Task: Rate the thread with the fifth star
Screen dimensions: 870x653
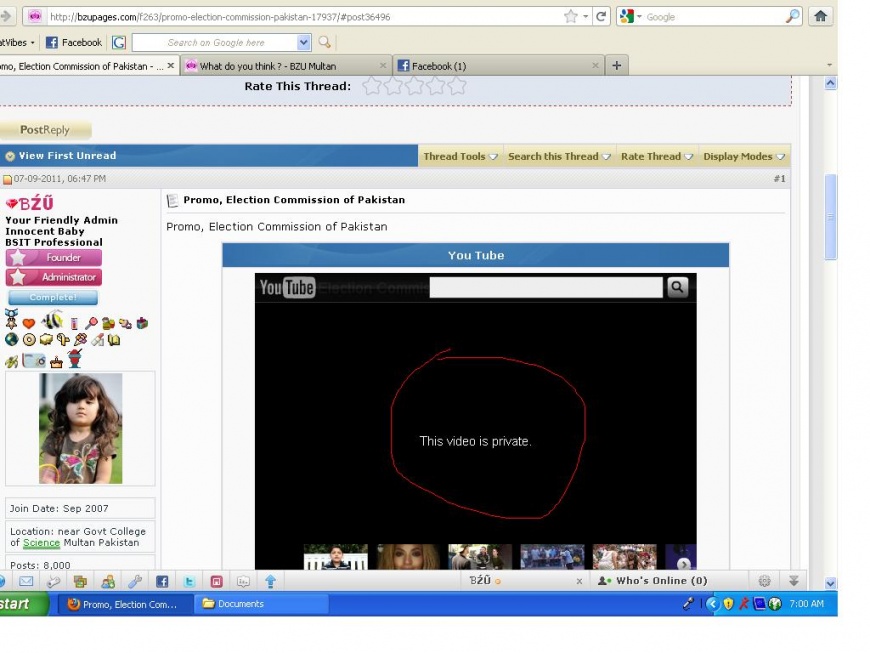Action: [457, 86]
